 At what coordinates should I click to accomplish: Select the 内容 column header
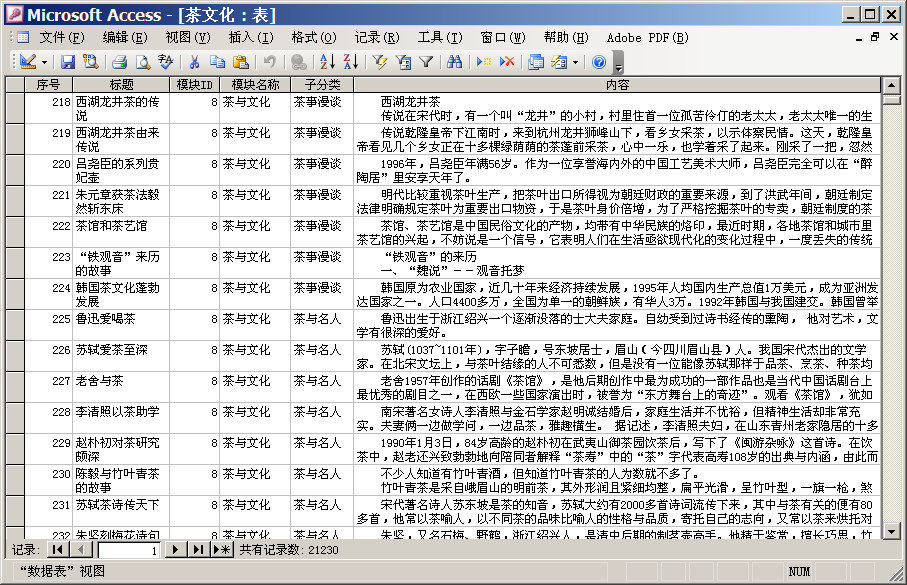617,84
